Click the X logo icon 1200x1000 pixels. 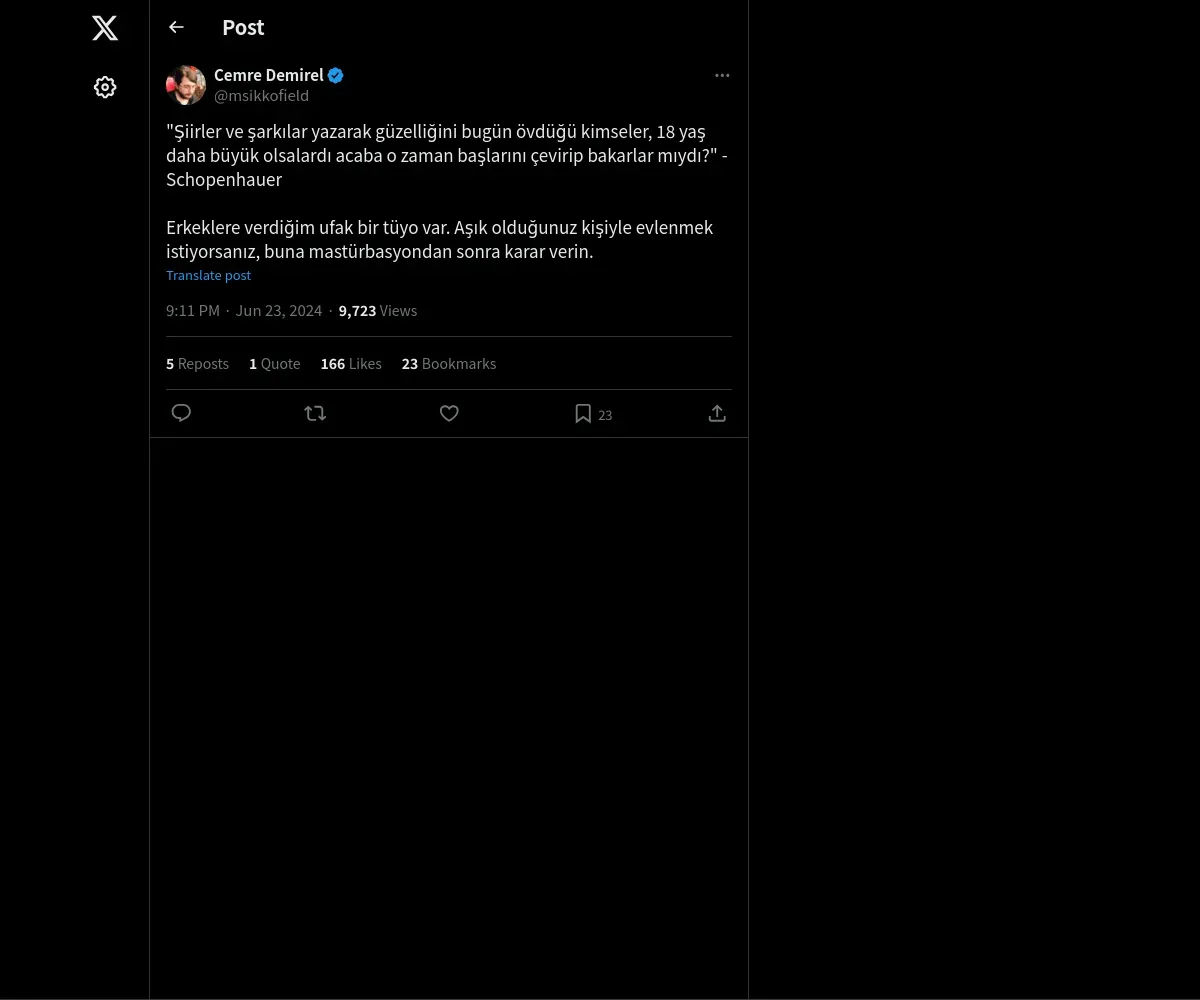[105, 28]
